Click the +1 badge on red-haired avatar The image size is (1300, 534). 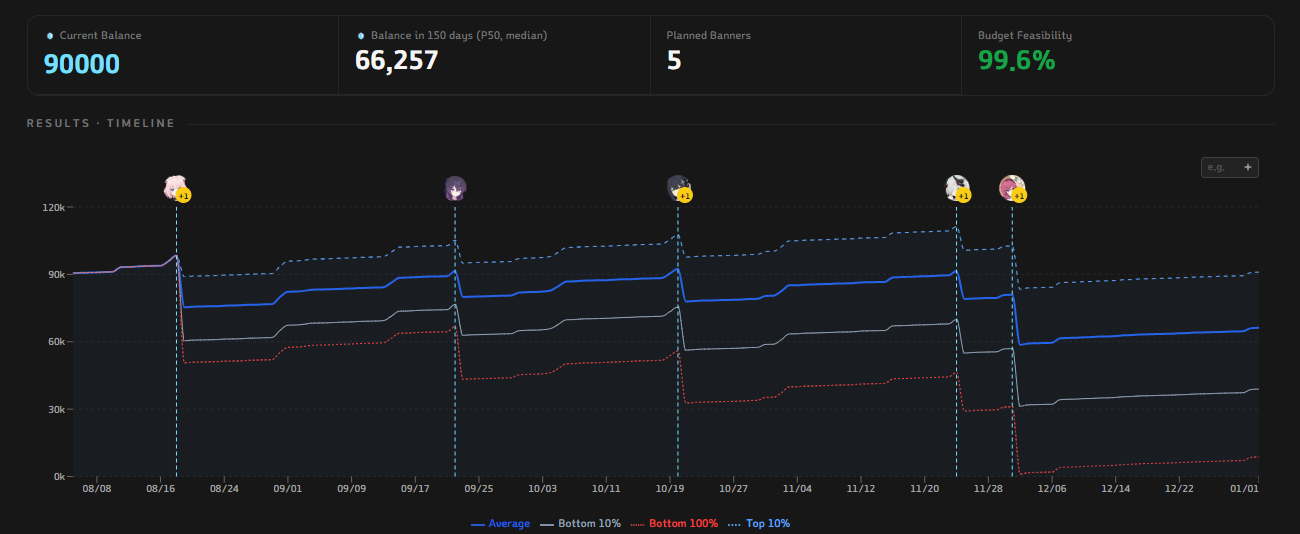1019,195
